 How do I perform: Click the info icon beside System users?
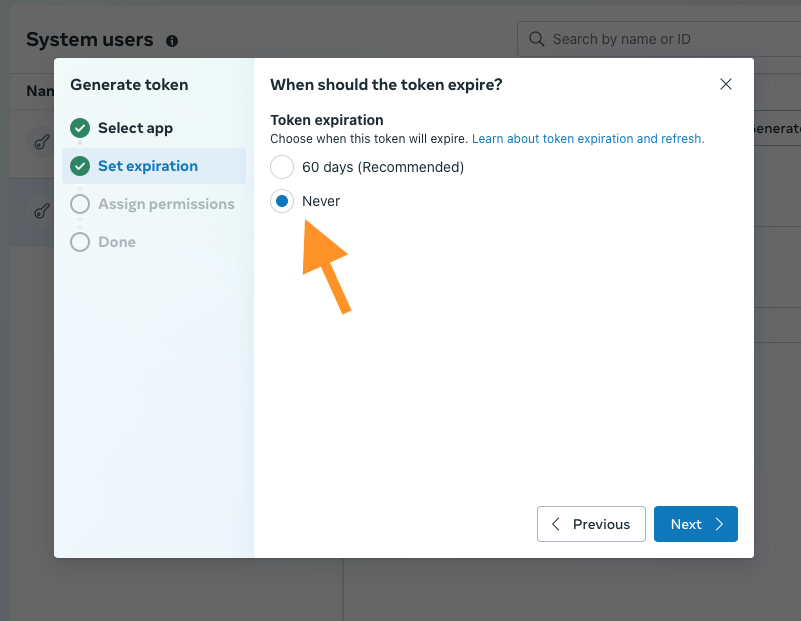click(x=172, y=41)
